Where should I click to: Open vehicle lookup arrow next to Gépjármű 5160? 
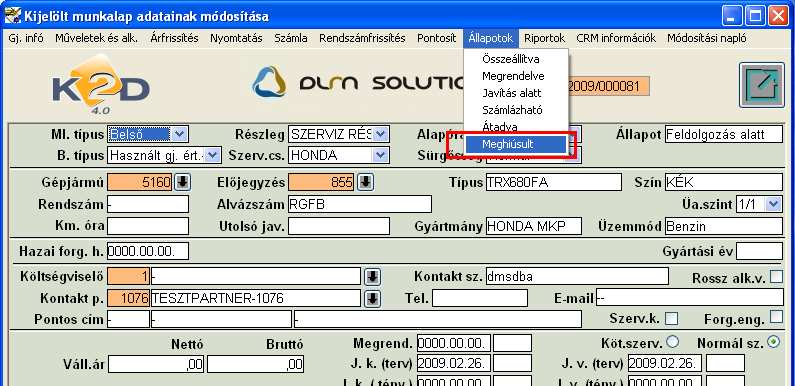(x=183, y=182)
